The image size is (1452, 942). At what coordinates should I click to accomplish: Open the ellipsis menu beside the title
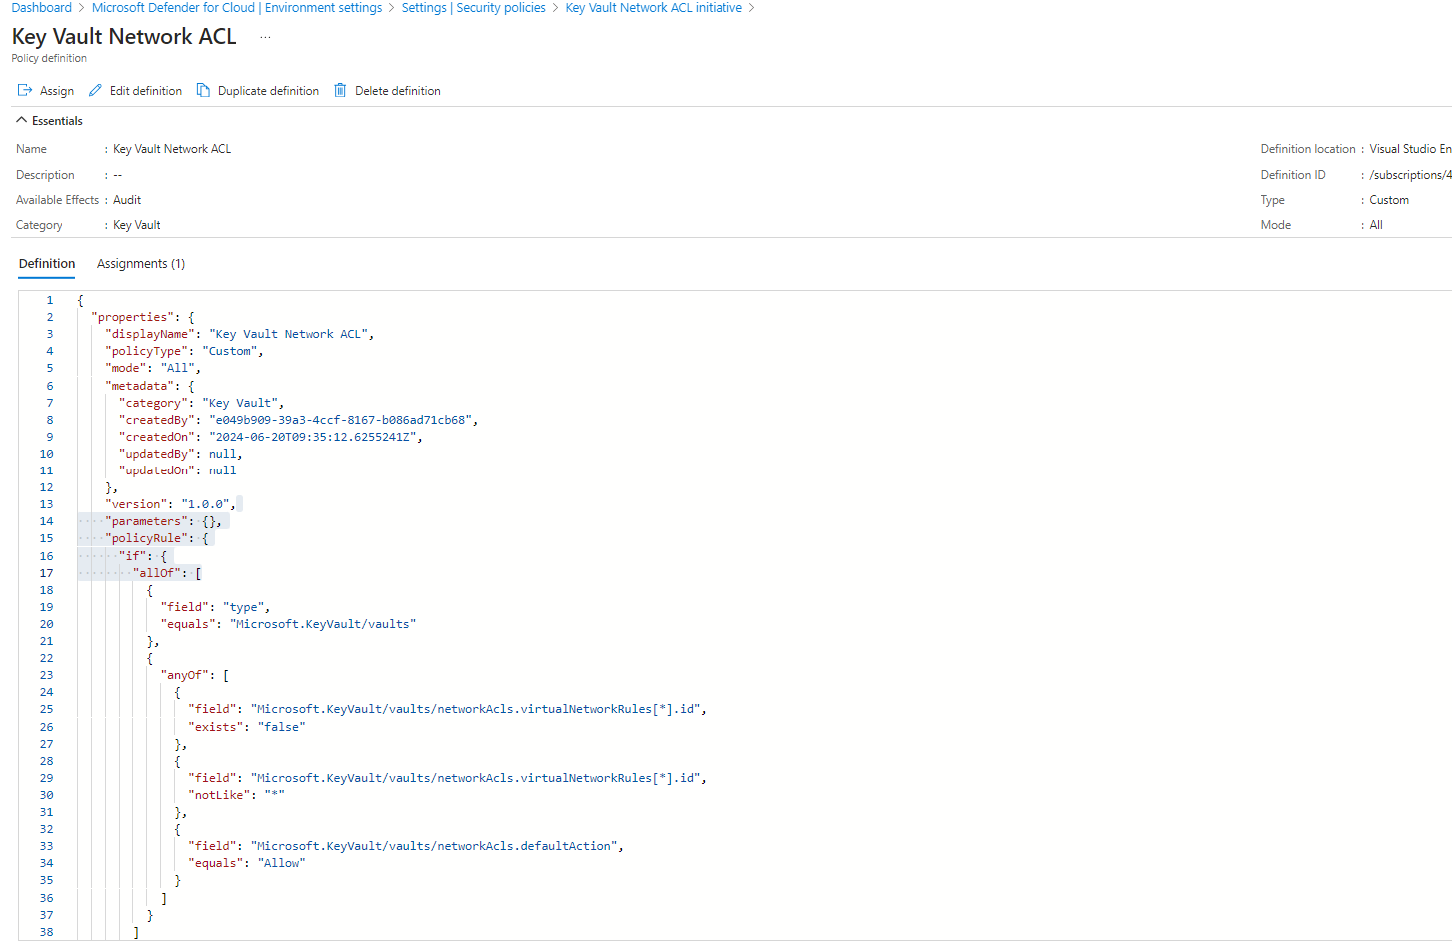pos(264,38)
